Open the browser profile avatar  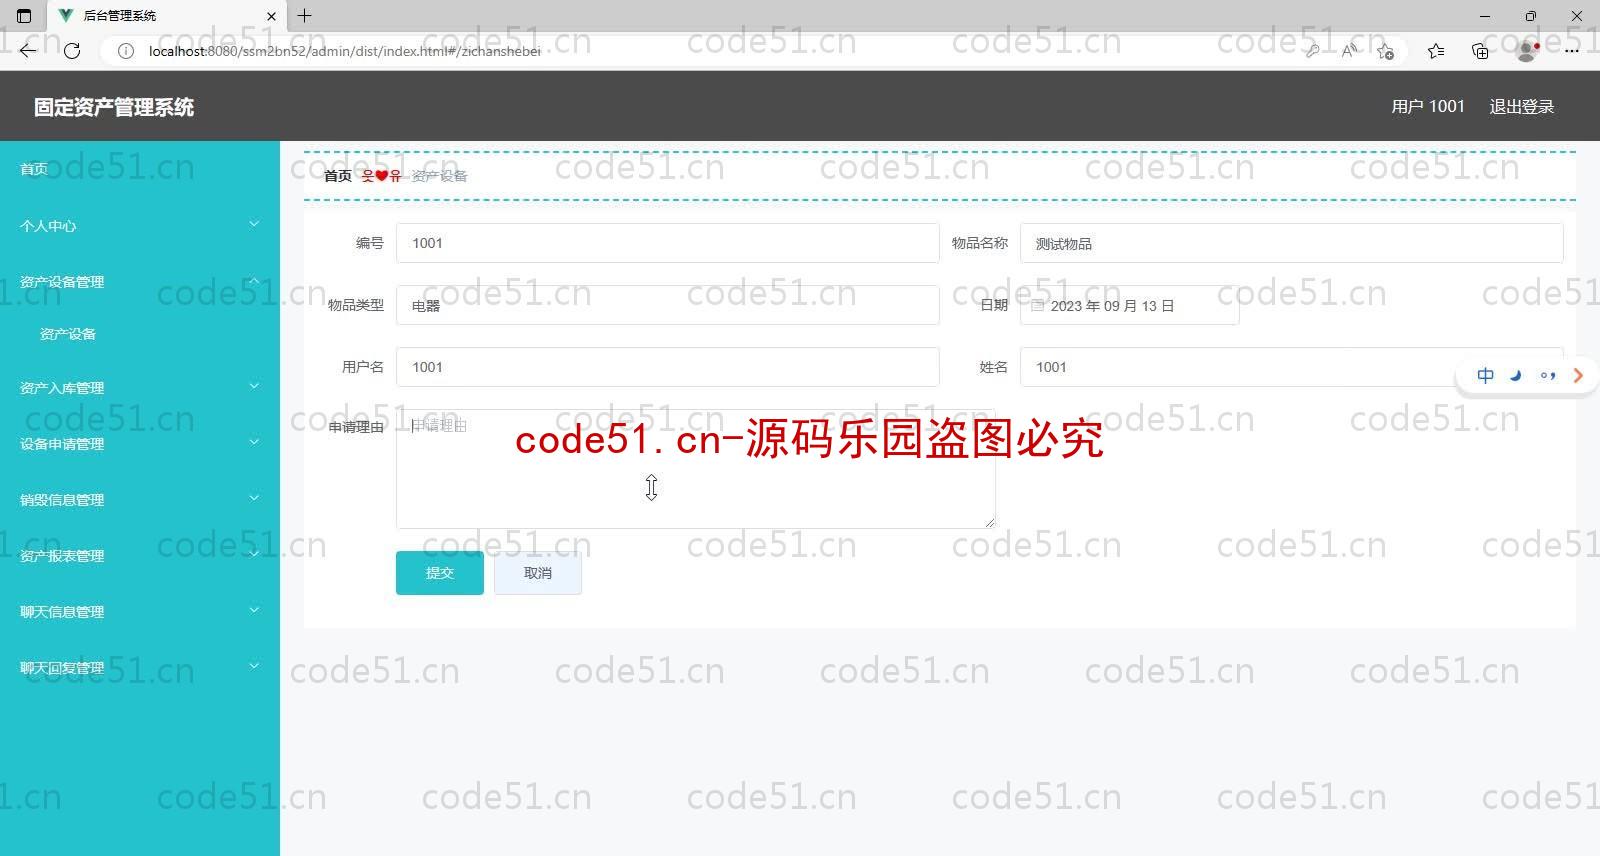click(1526, 51)
